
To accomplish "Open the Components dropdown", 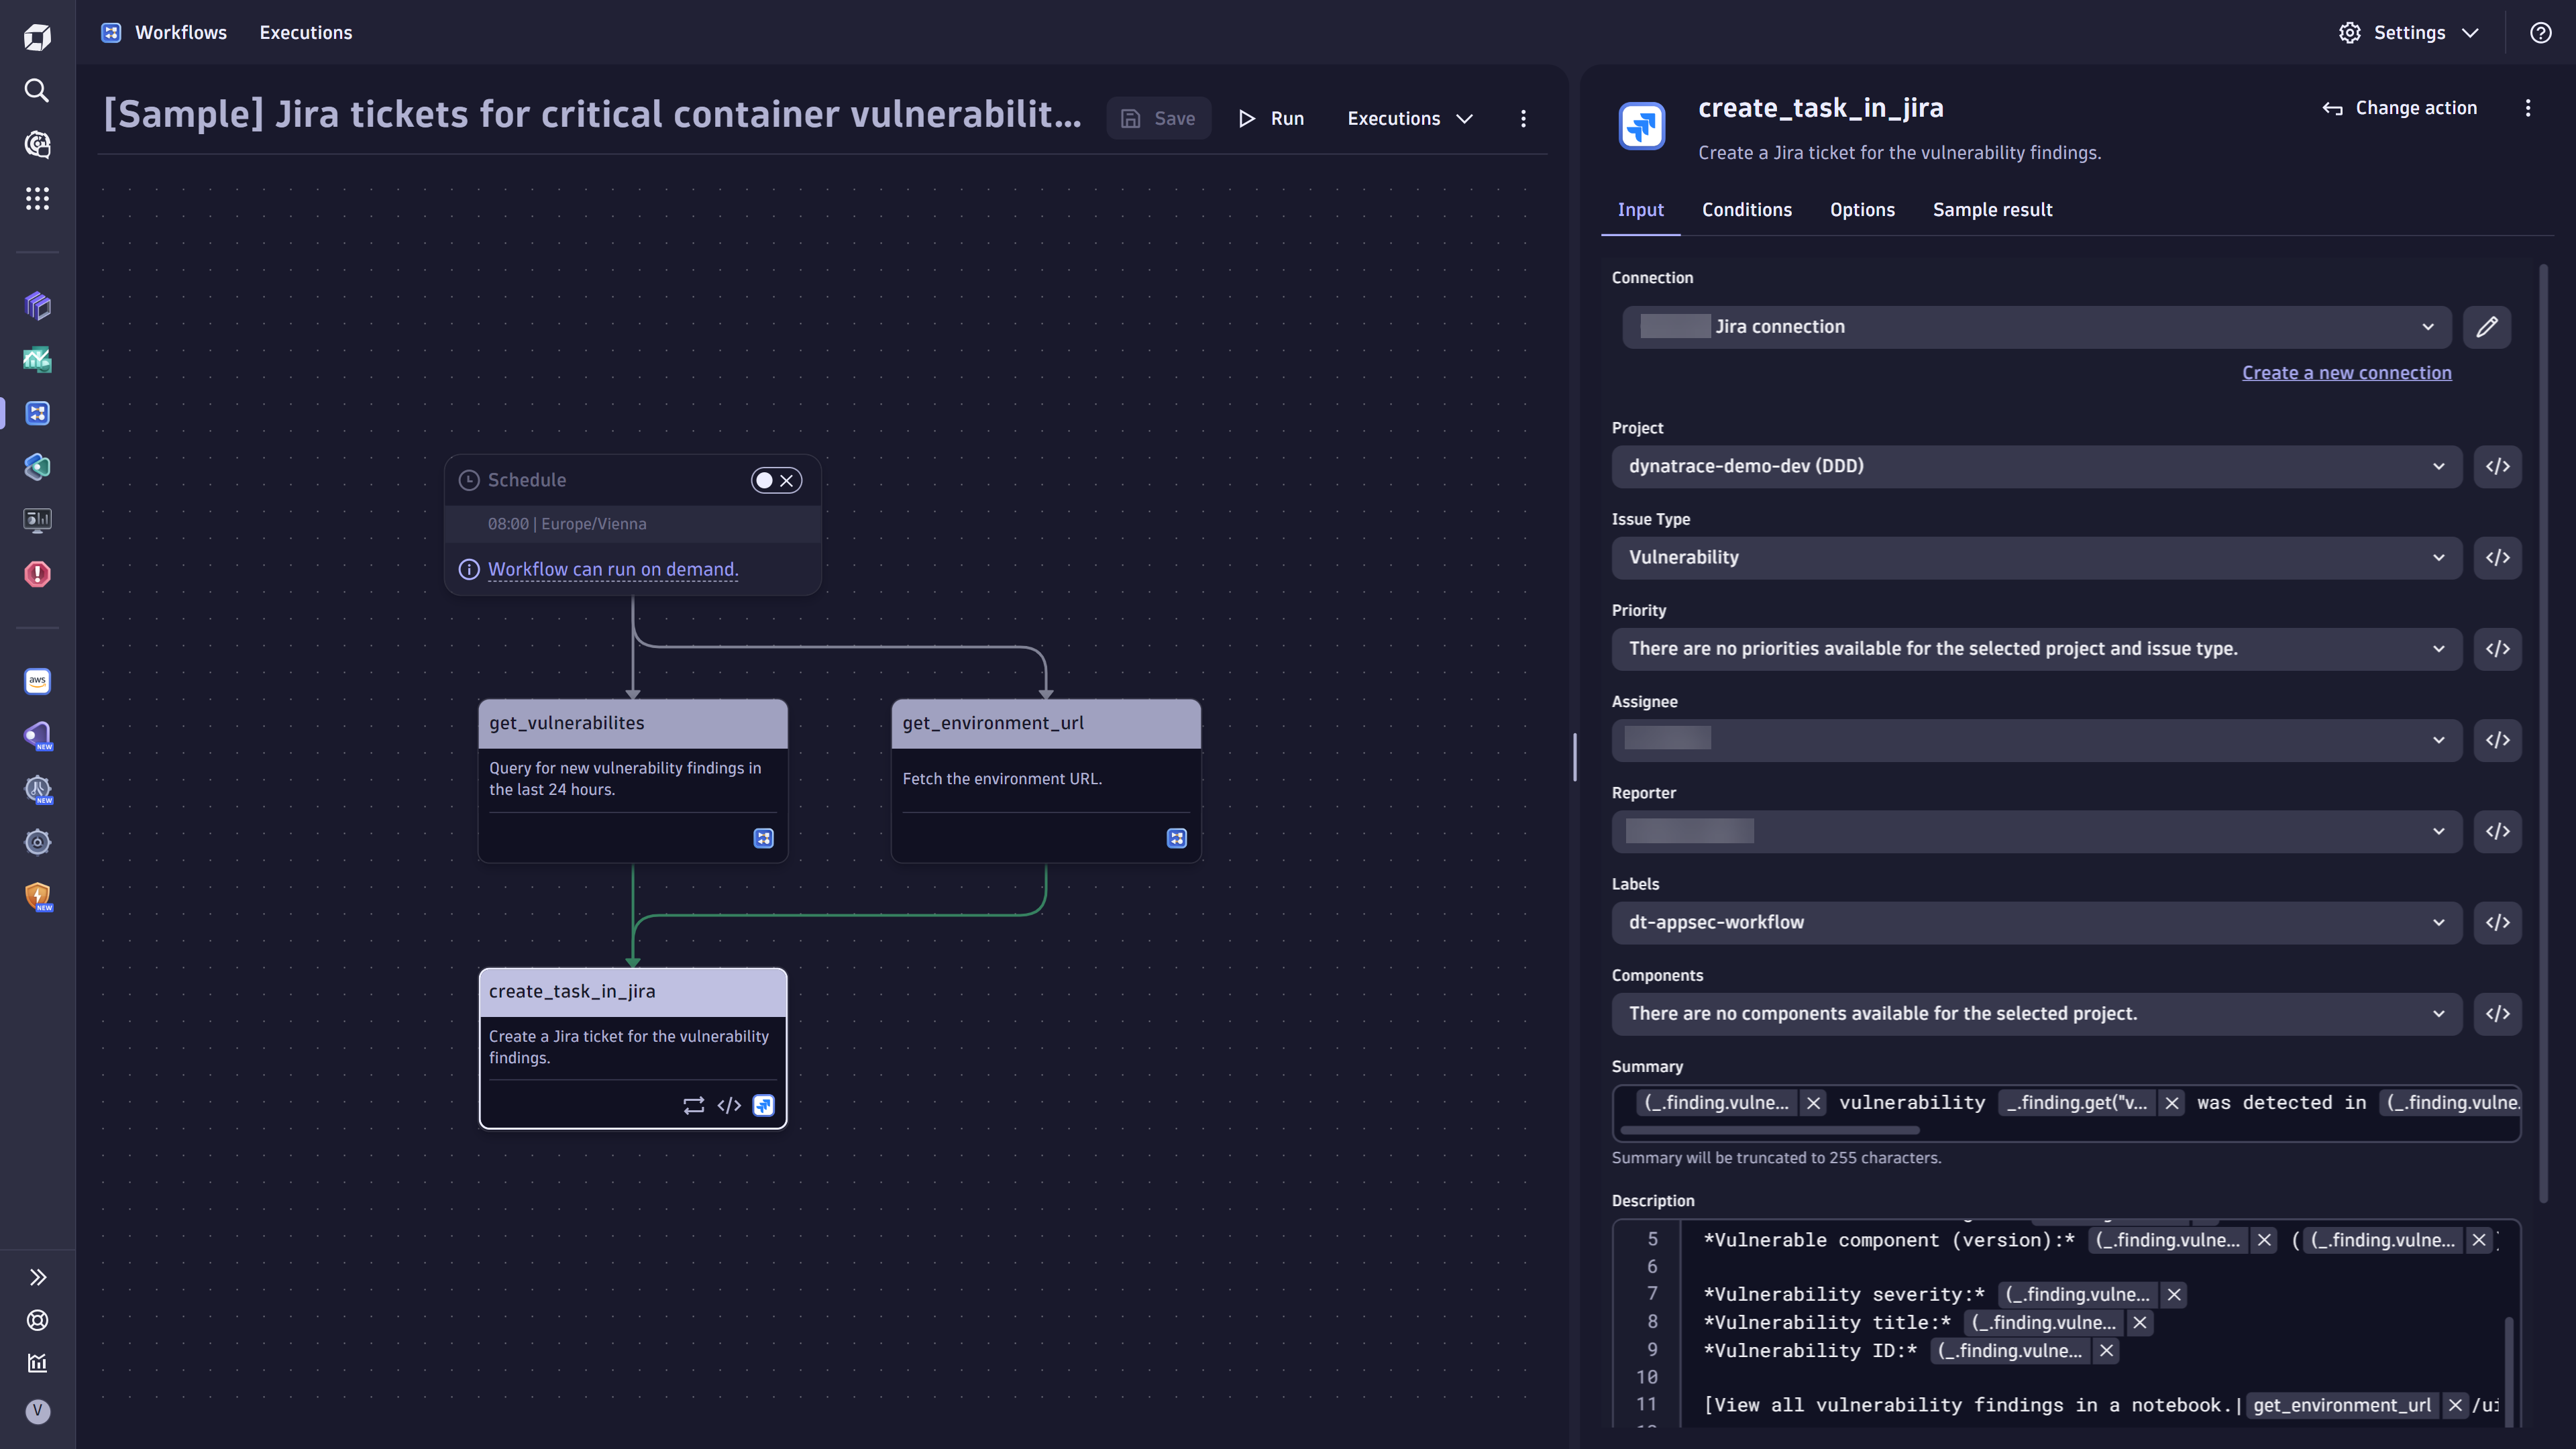I will (x=2036, y=1013).
